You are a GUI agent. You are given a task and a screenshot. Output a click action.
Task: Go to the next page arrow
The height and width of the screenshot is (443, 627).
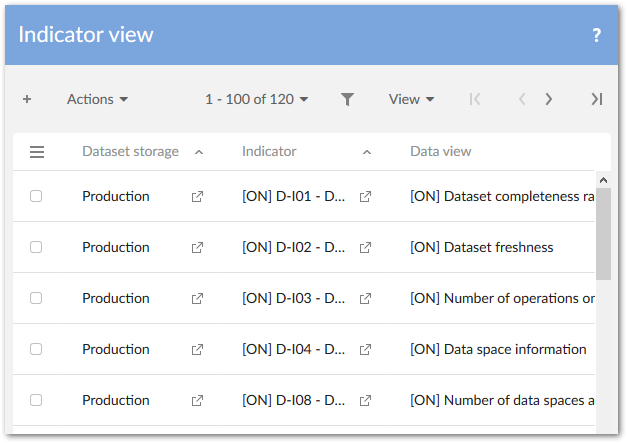coord(548,99)
